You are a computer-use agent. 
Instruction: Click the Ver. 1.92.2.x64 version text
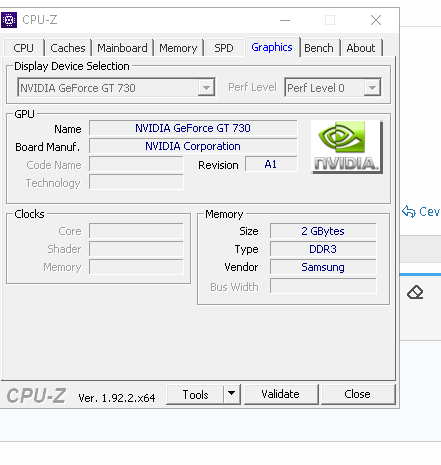(x=117, y=398)
